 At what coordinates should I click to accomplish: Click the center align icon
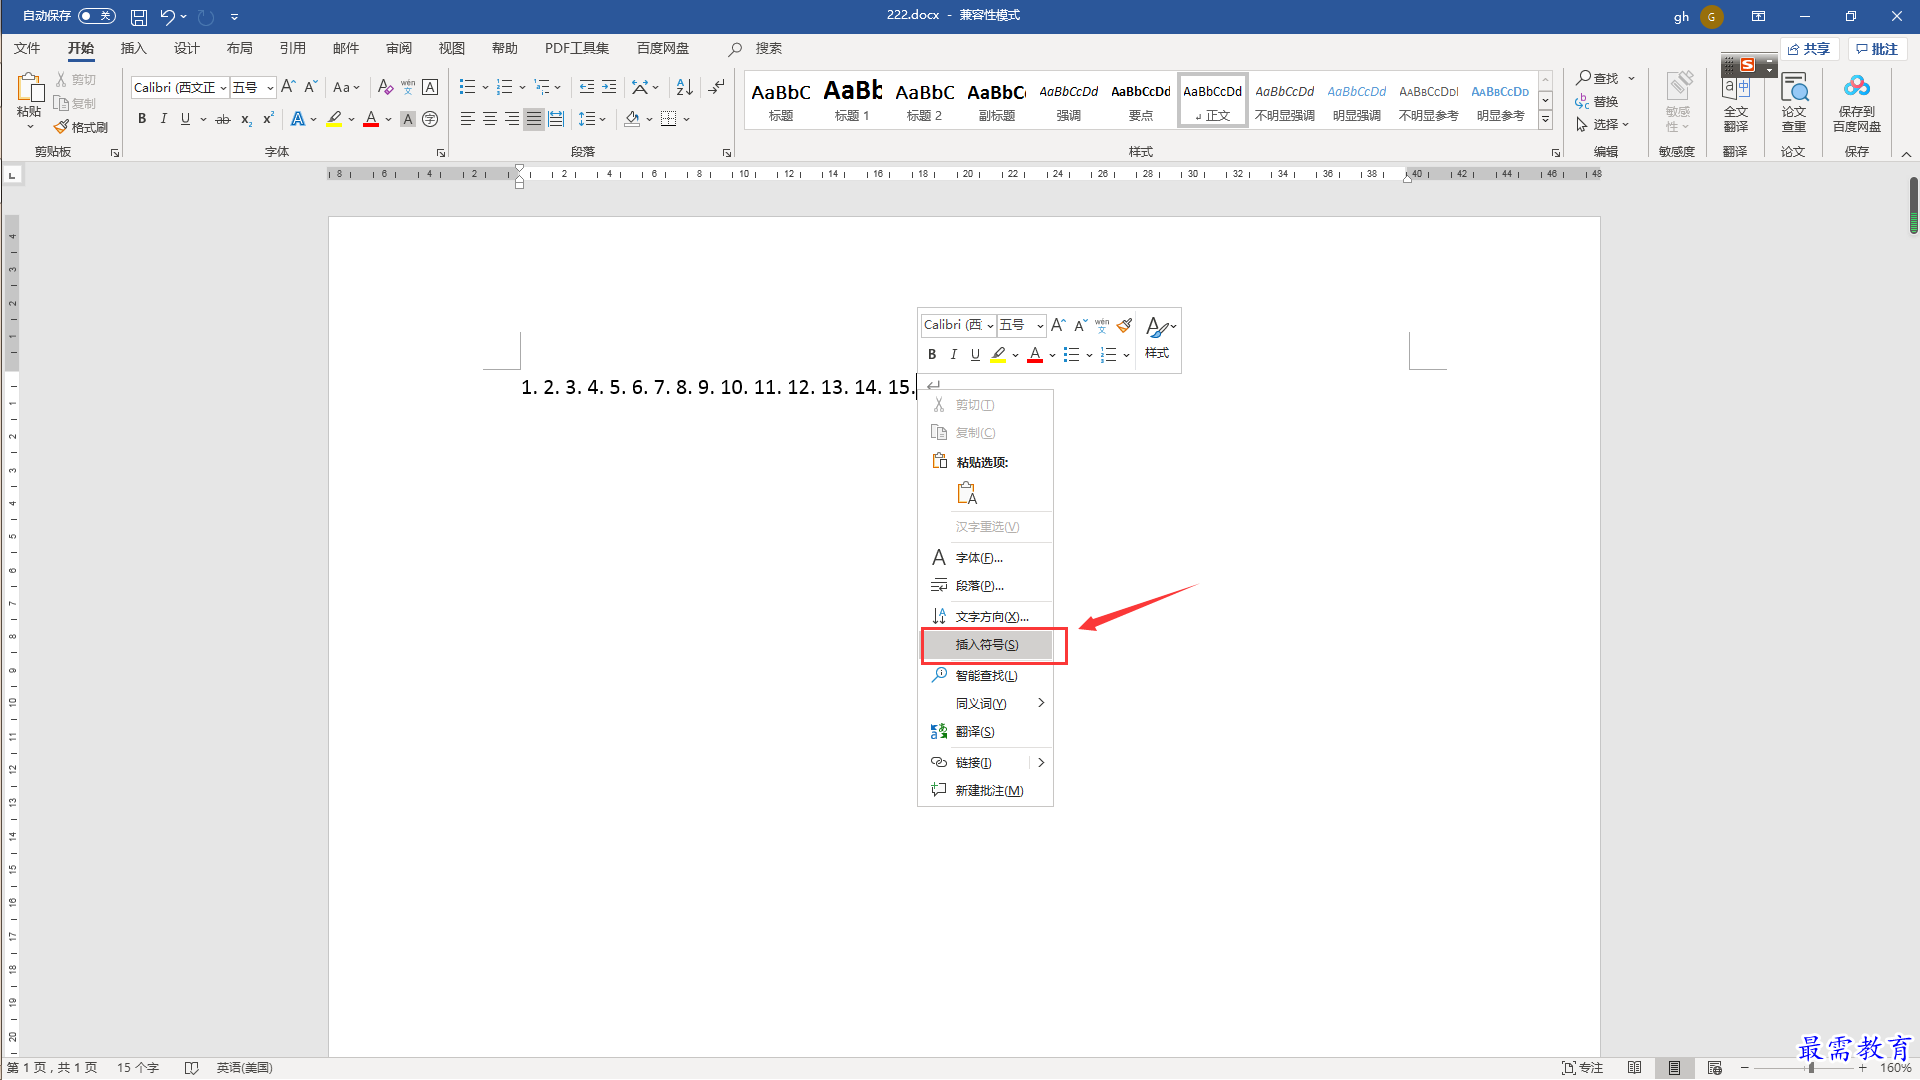pyautogui.click(x=490, y=119)
